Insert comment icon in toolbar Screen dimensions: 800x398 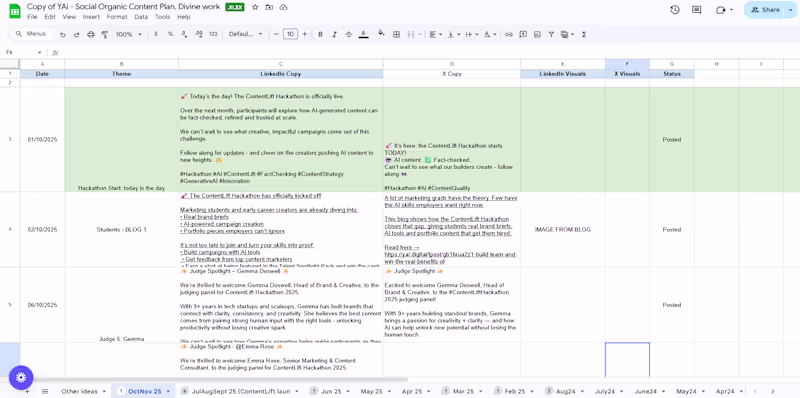pos(523,34)
